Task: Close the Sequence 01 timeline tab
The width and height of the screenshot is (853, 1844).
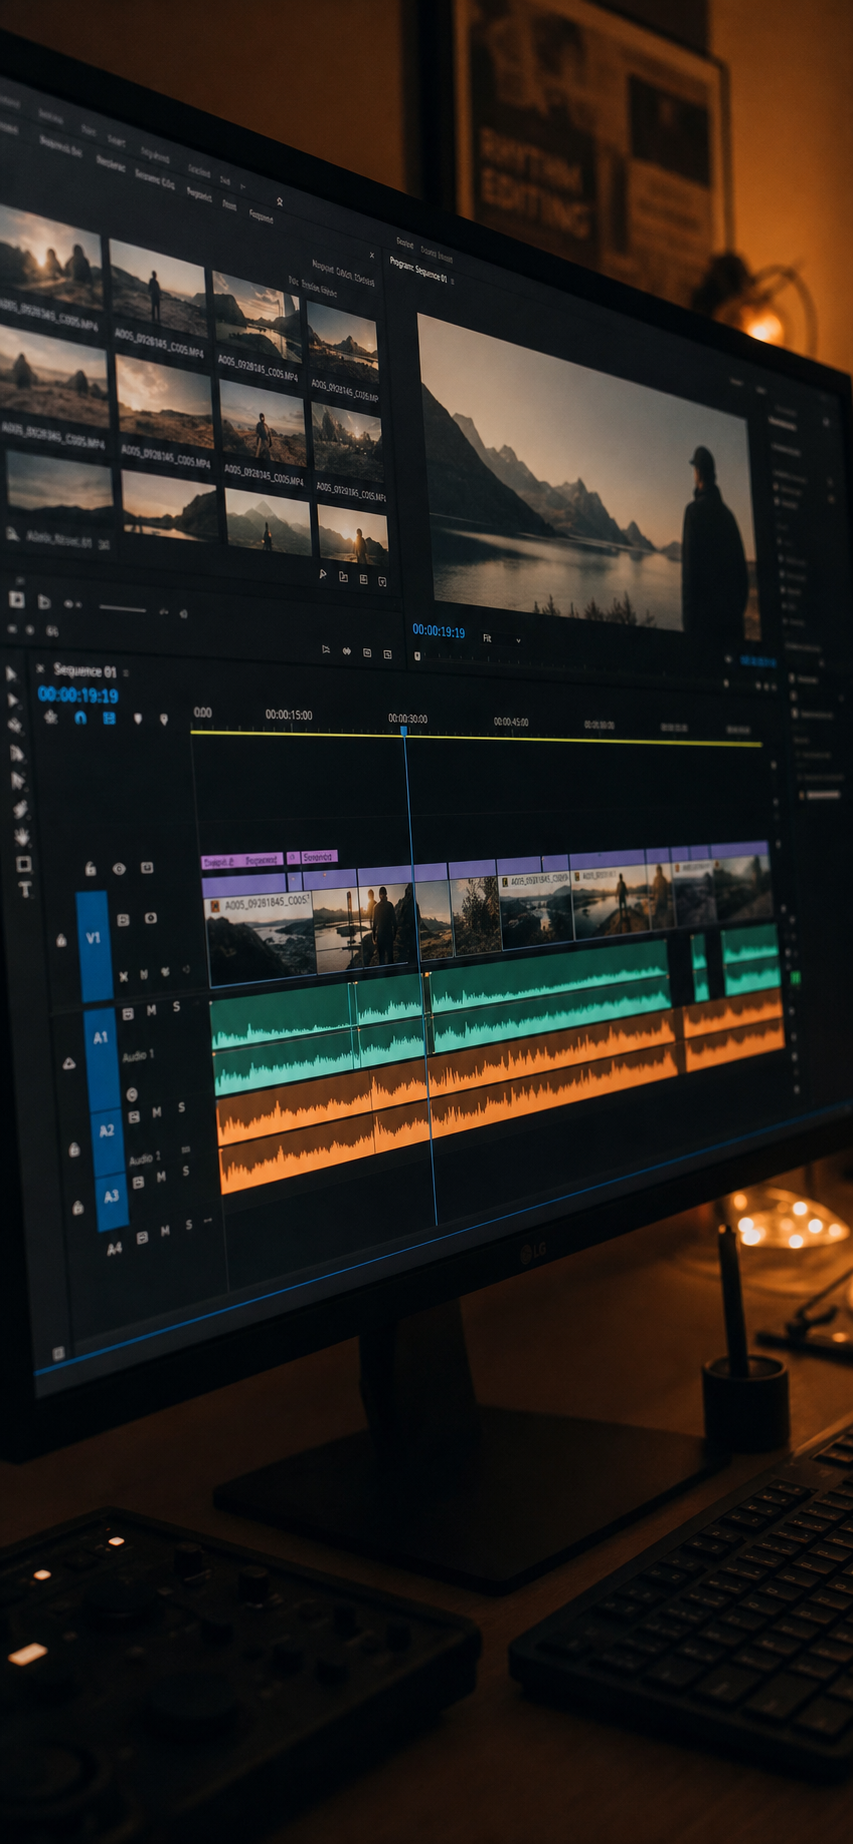Action: [x=40, y=668]
